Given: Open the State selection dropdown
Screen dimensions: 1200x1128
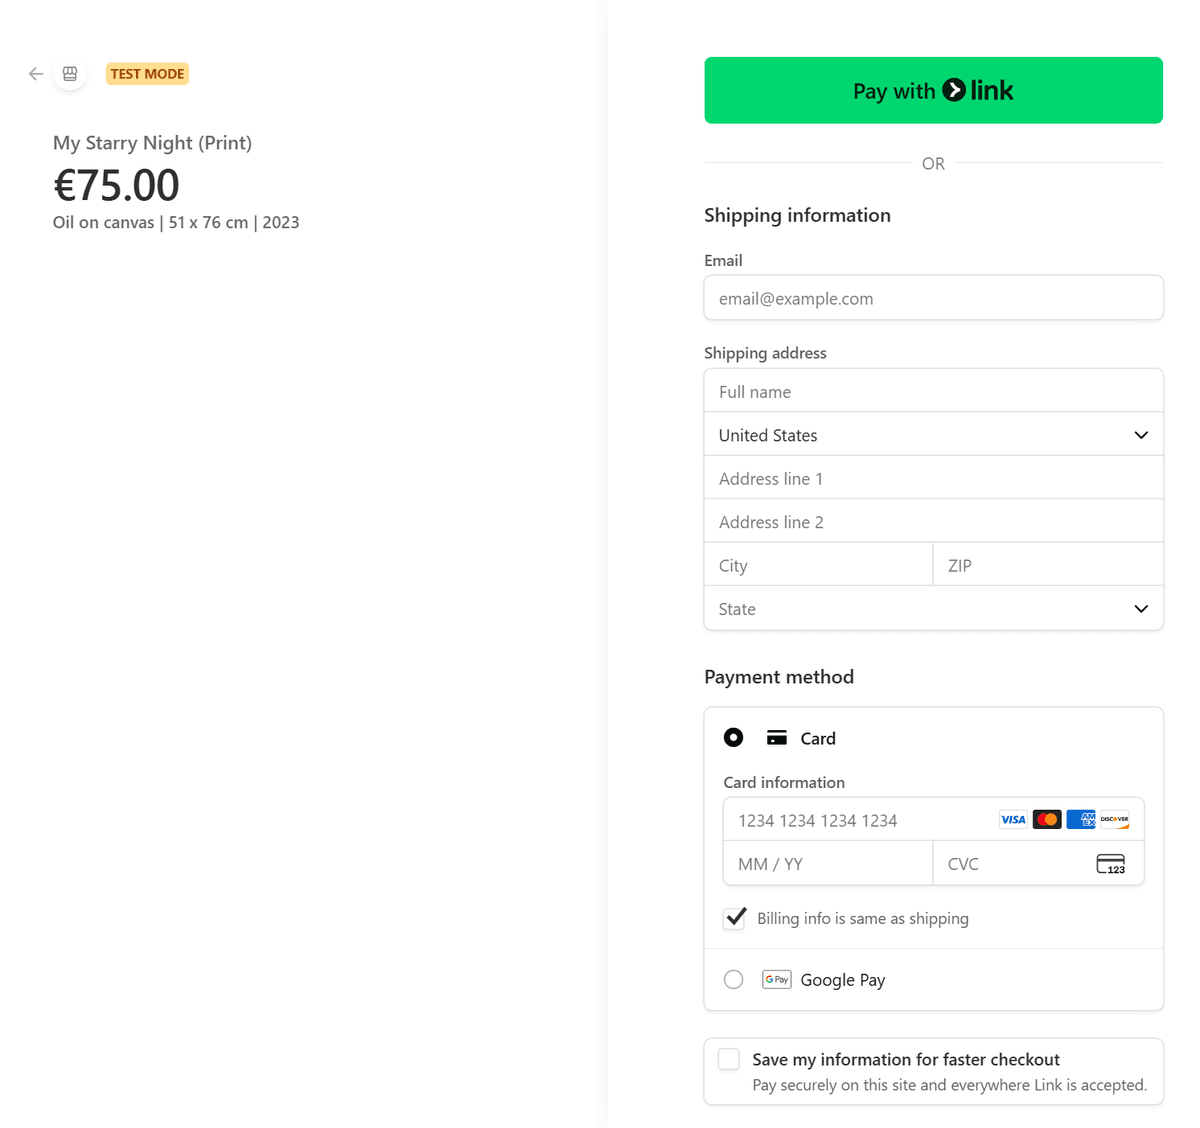Looking at the screenshot, I should (x=933, y=608).
